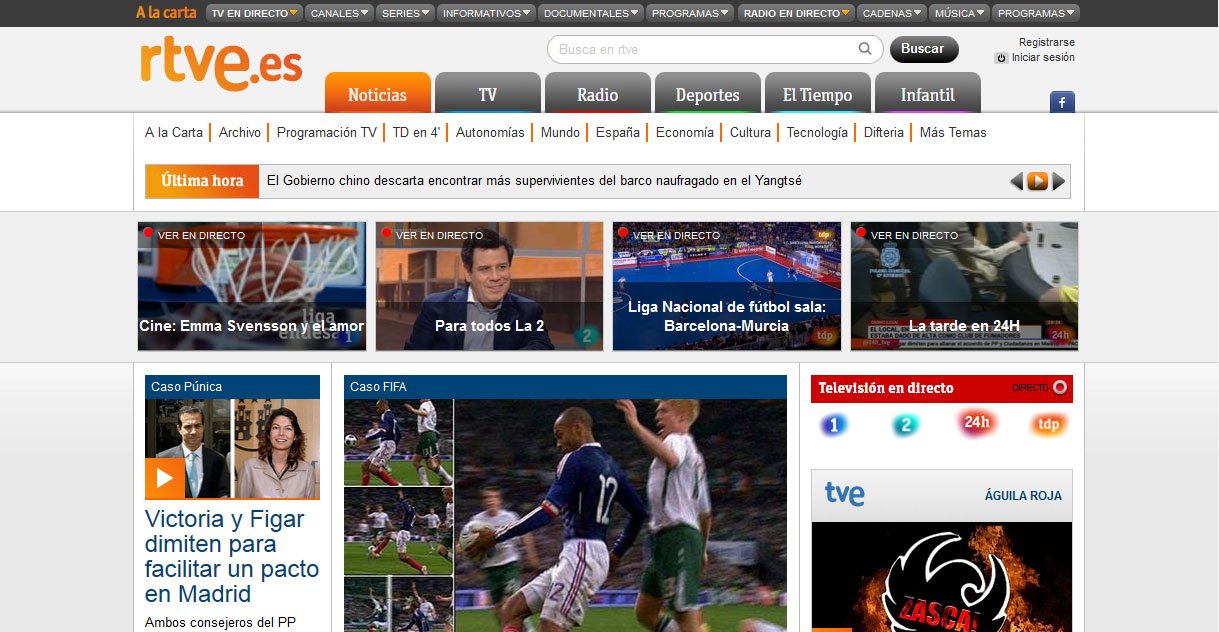Open the INFORMATIVOS dropdown
The height and width of the screenshot is (632, 1219).
[x=486, y=13]
